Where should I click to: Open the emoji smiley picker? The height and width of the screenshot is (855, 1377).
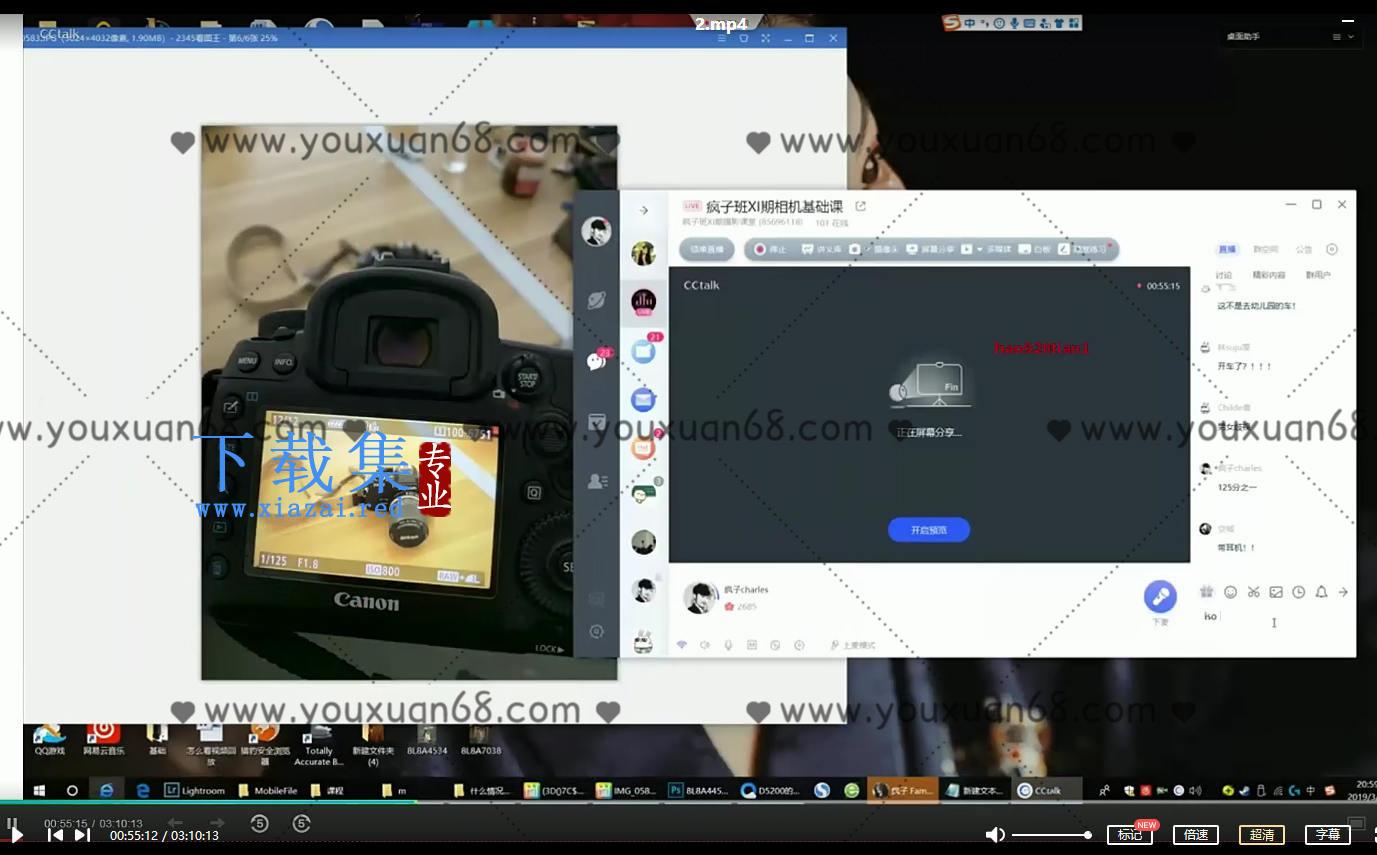click(1230, 592)
